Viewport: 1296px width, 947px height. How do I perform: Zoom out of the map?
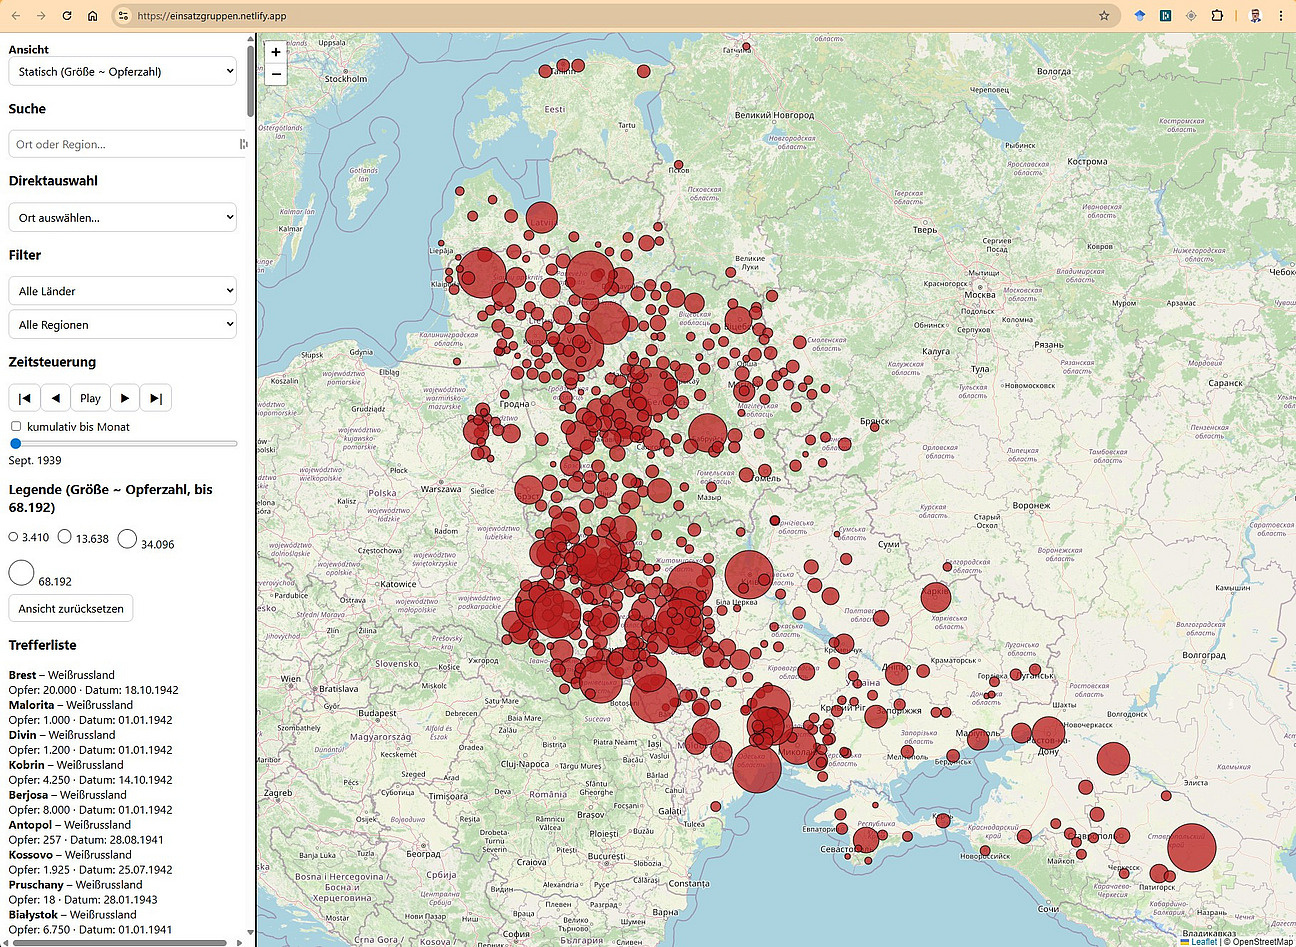(x=276, y=74)
